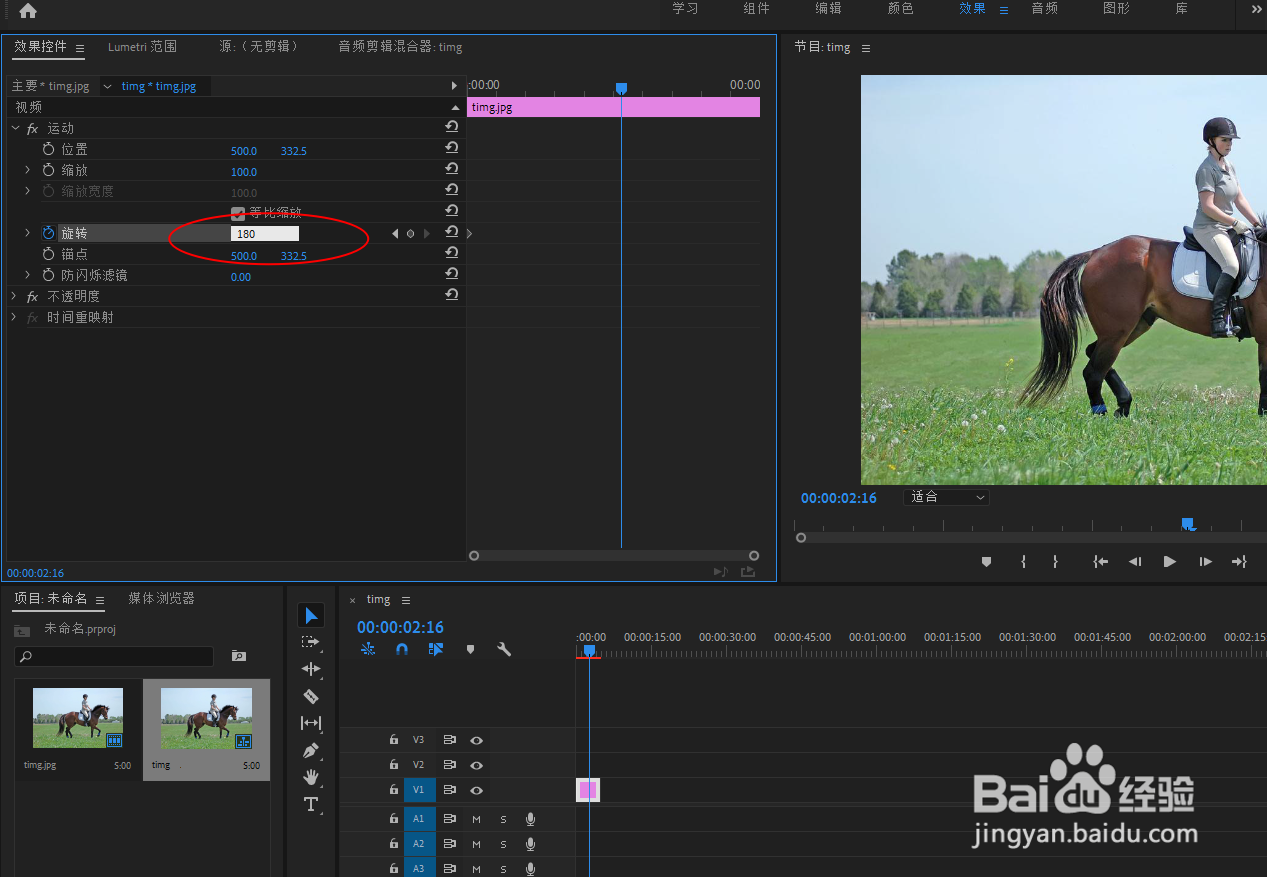Collapse the 运动 effect group
Viewport: 1267px width, 877px height.
(15, 128)
